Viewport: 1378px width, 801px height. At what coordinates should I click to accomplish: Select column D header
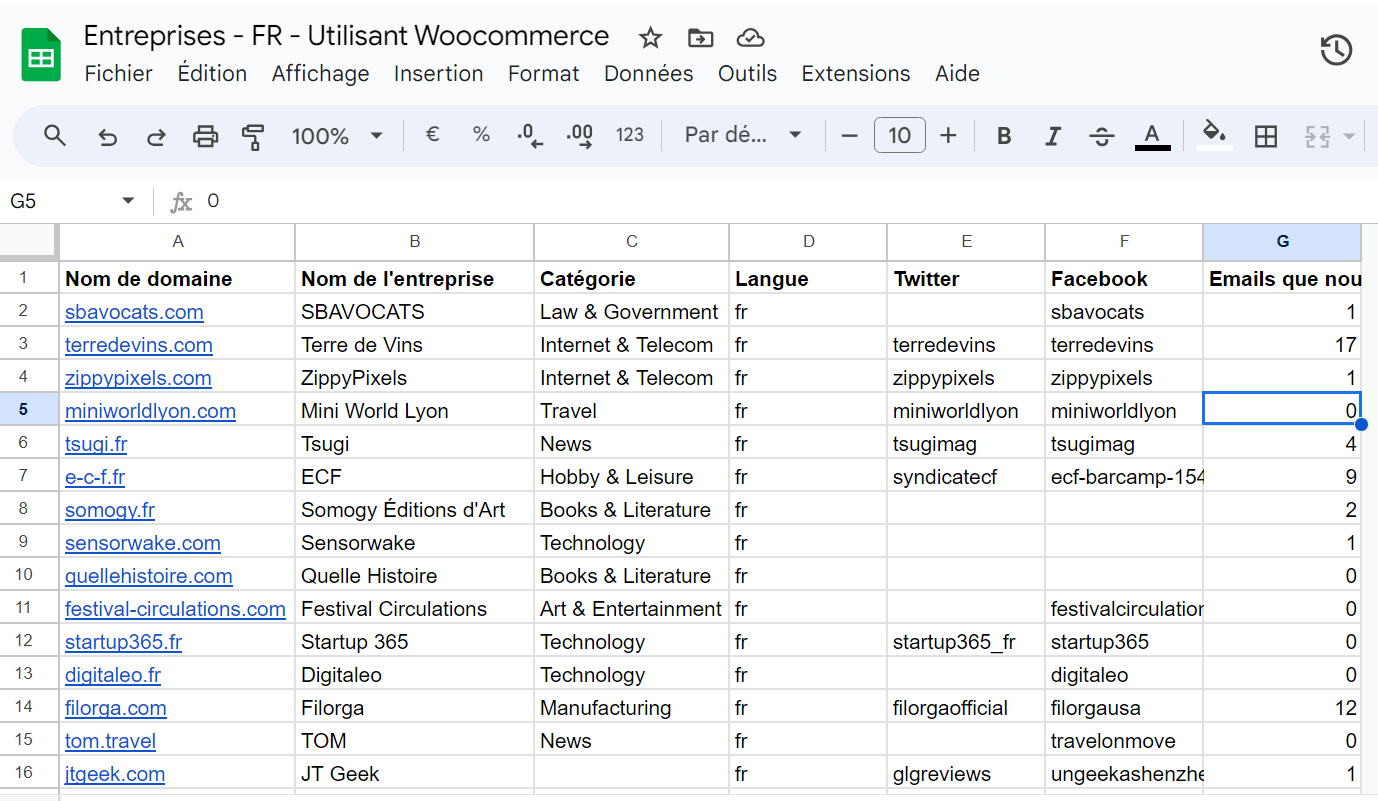pos(808,241)
